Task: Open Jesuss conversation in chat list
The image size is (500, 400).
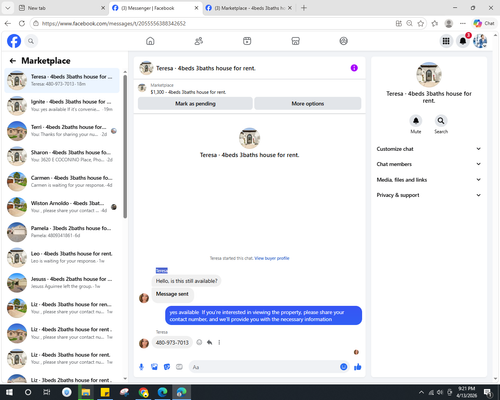Action: [x=62, y=283]
